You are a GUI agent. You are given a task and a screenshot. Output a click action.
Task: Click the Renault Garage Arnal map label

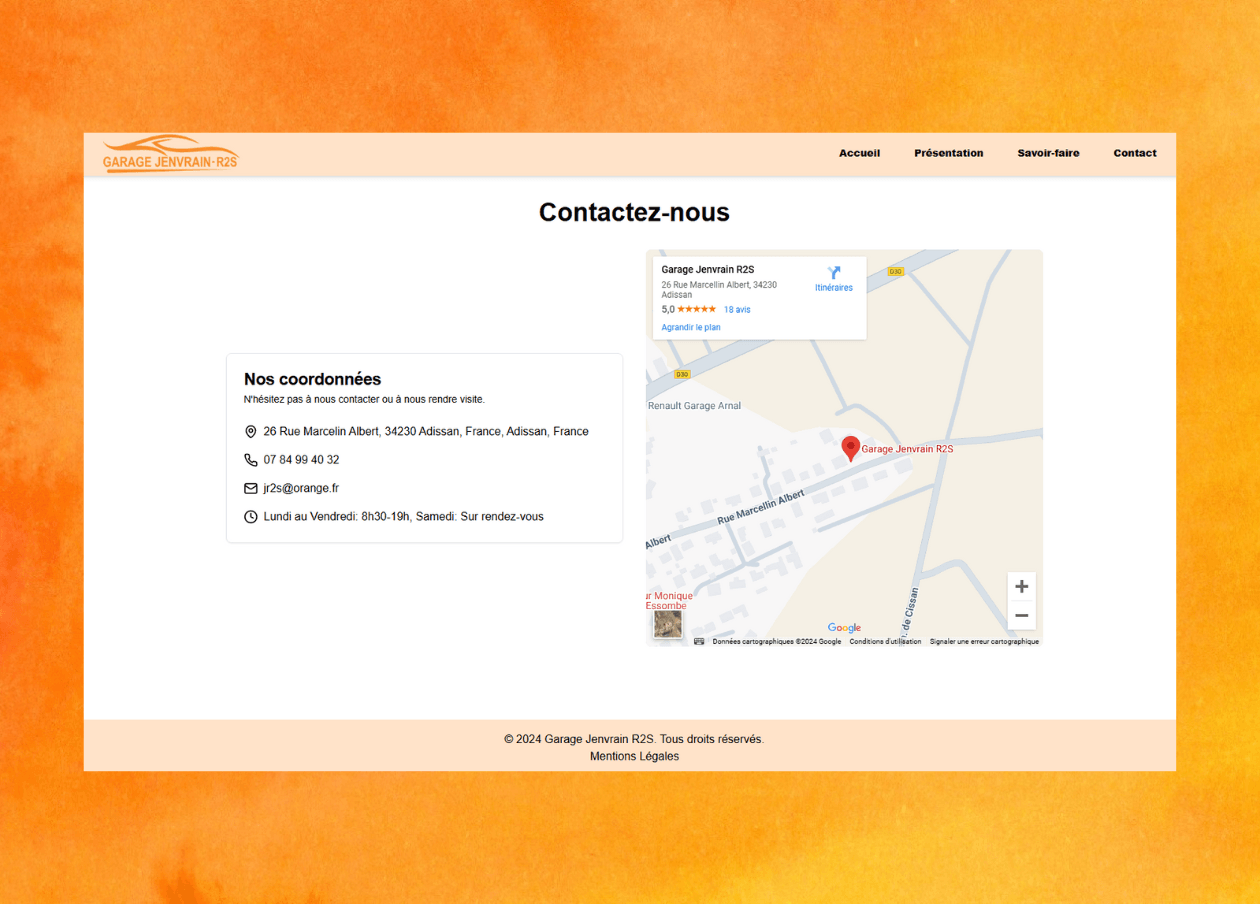pos(694,406)
